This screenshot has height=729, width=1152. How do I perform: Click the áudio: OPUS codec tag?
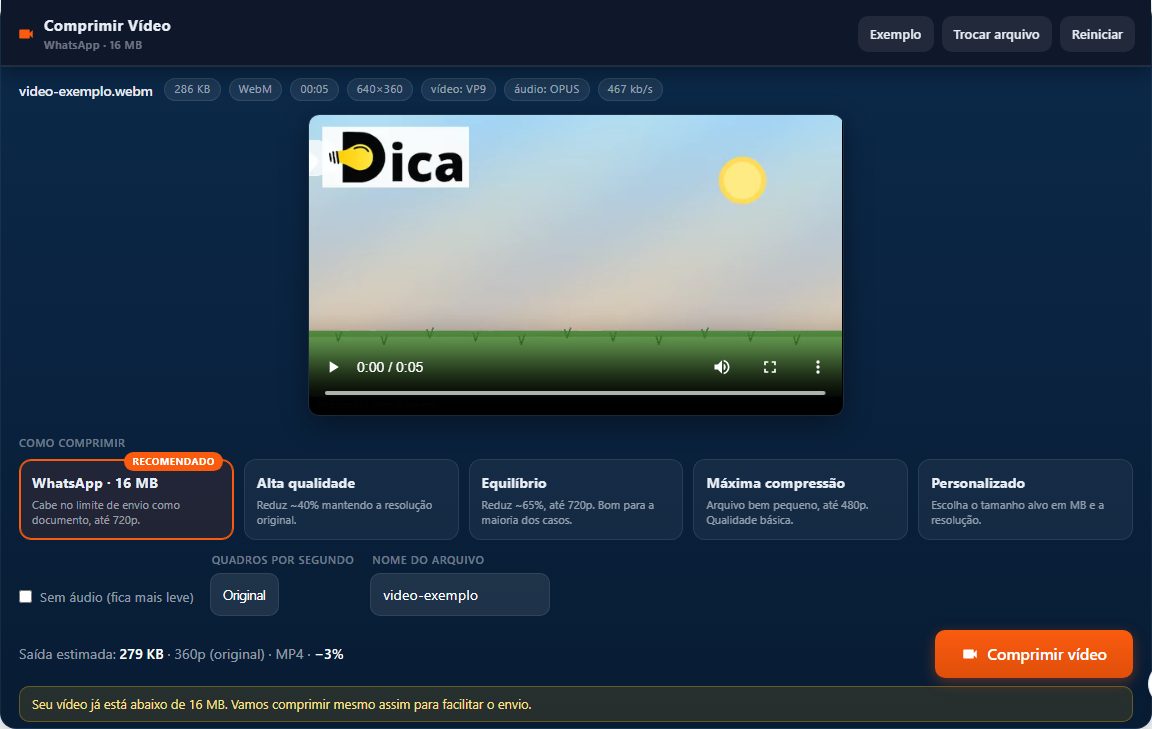[546, 89]
